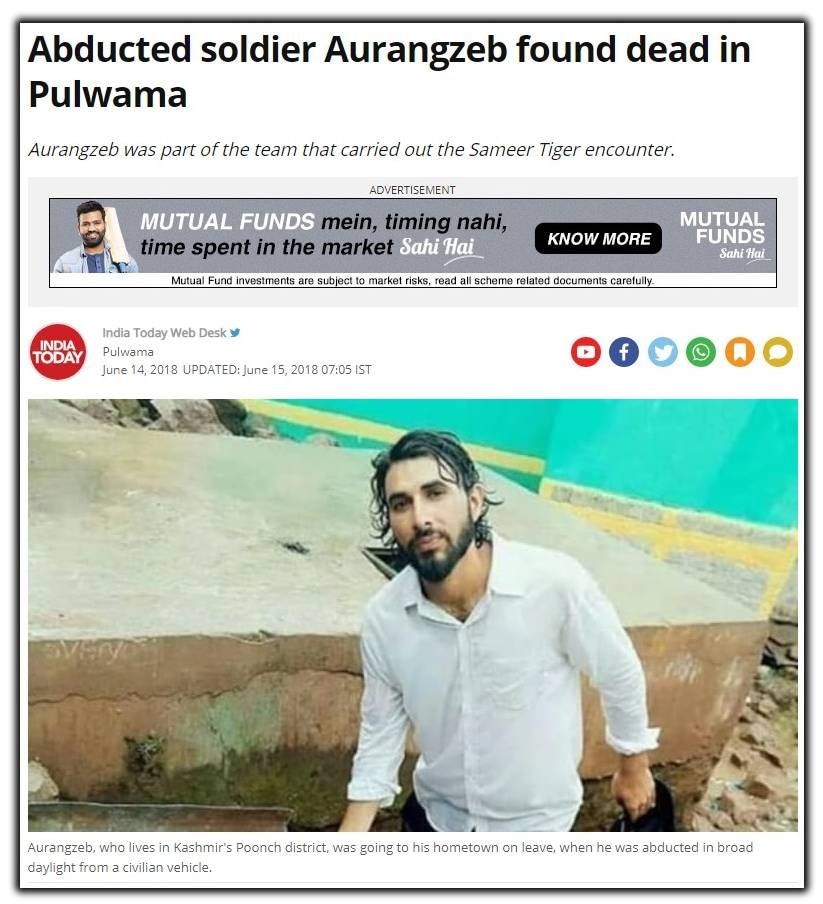Click the Pulwama location text
This screenshot has width=823, height=904.
tap(128, 352)
